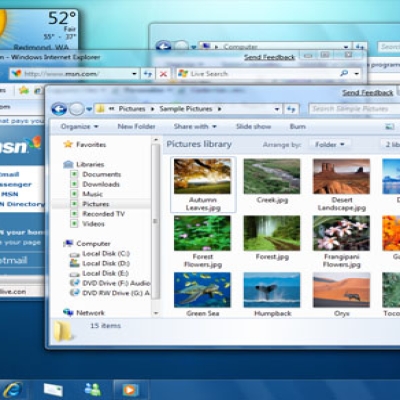
Task: Click refresh button beside Pictures address bar
Action: tap(291, 109)
